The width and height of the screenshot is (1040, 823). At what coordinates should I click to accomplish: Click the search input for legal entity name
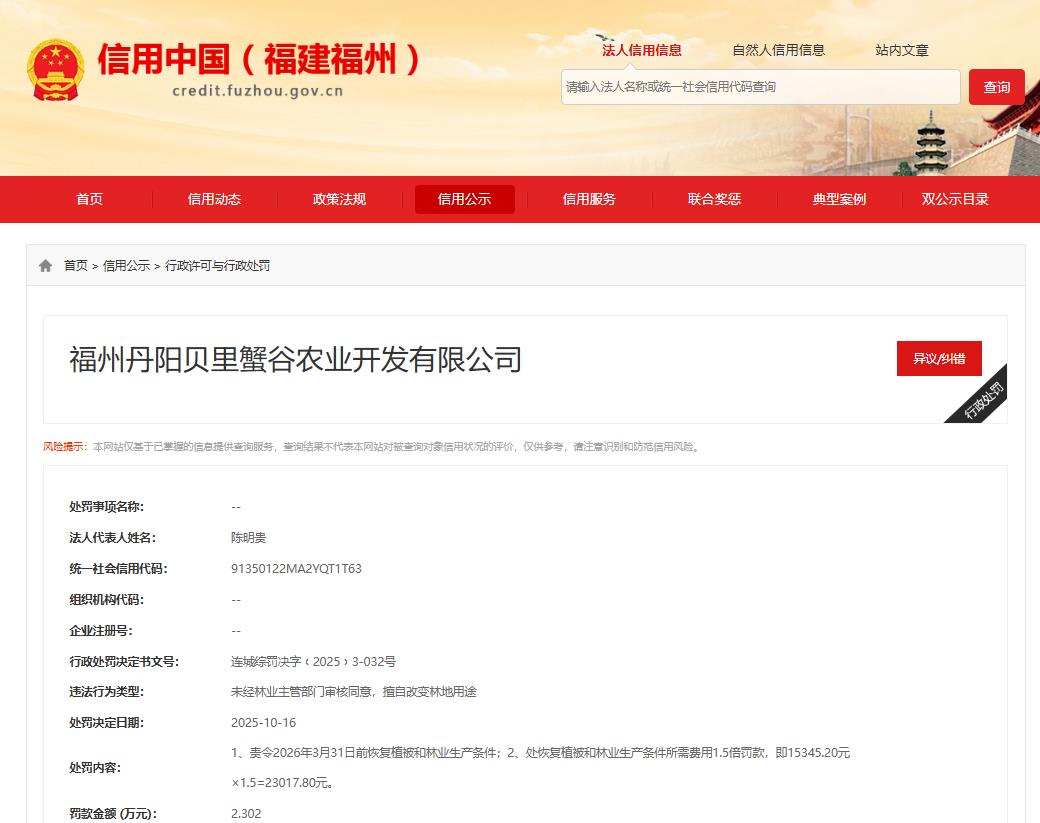[x=760, y=87]
